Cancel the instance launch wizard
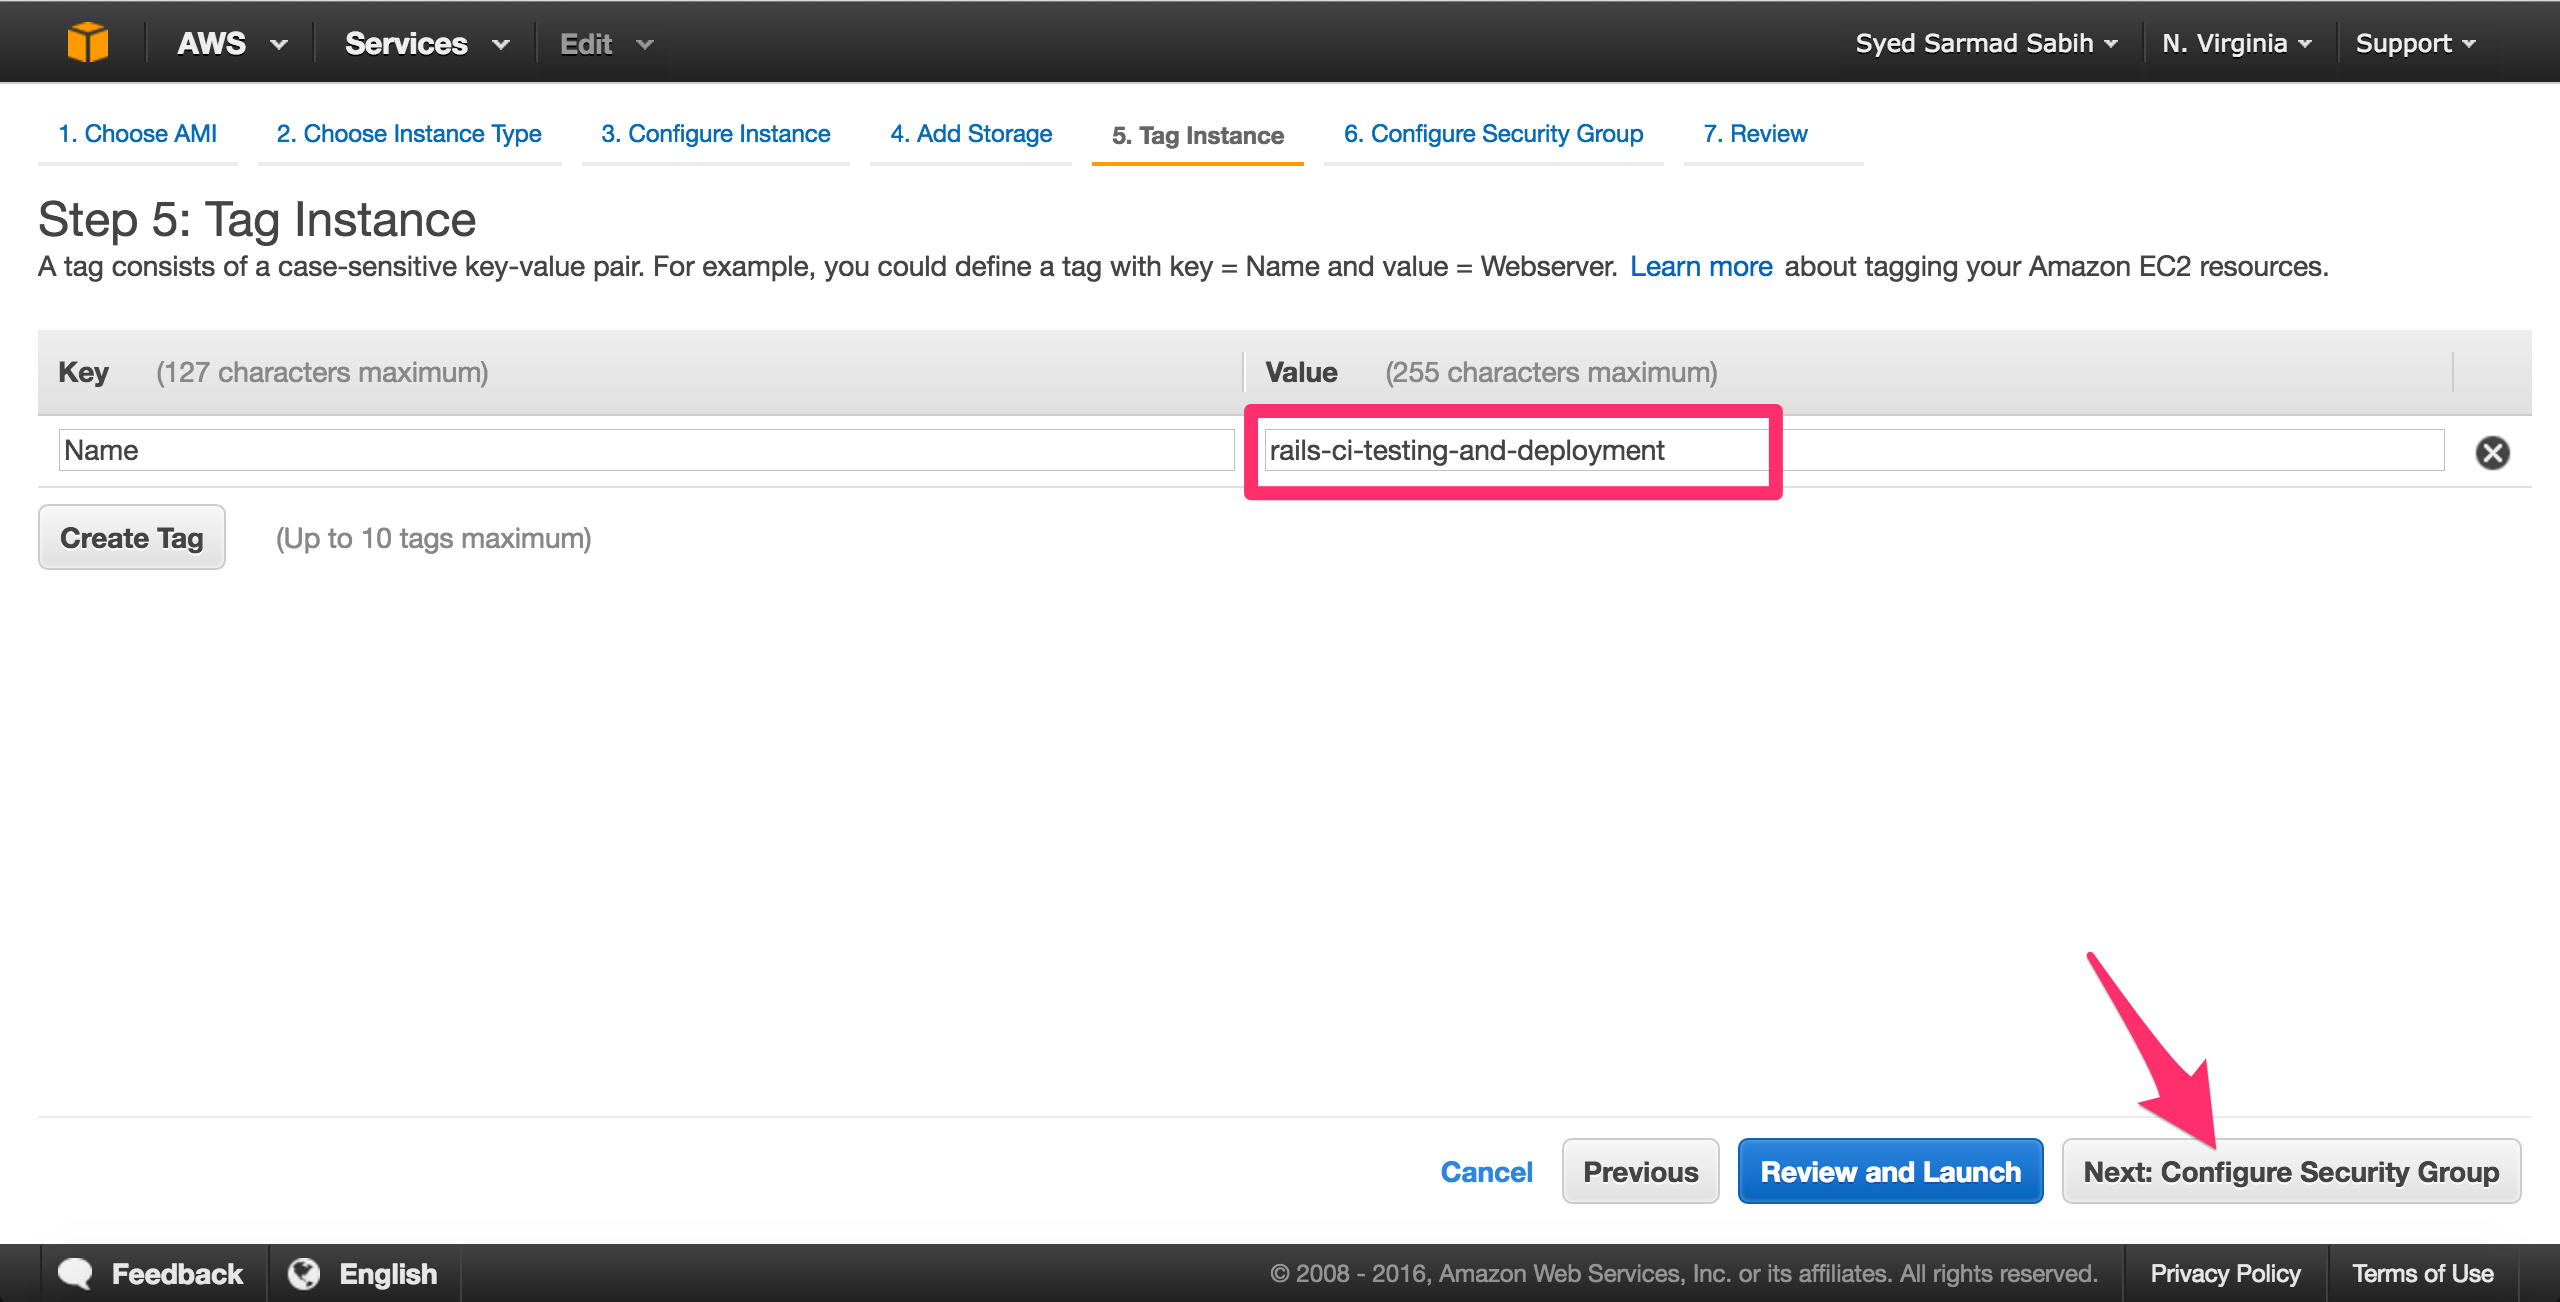 click(x=1486, y=1172)
